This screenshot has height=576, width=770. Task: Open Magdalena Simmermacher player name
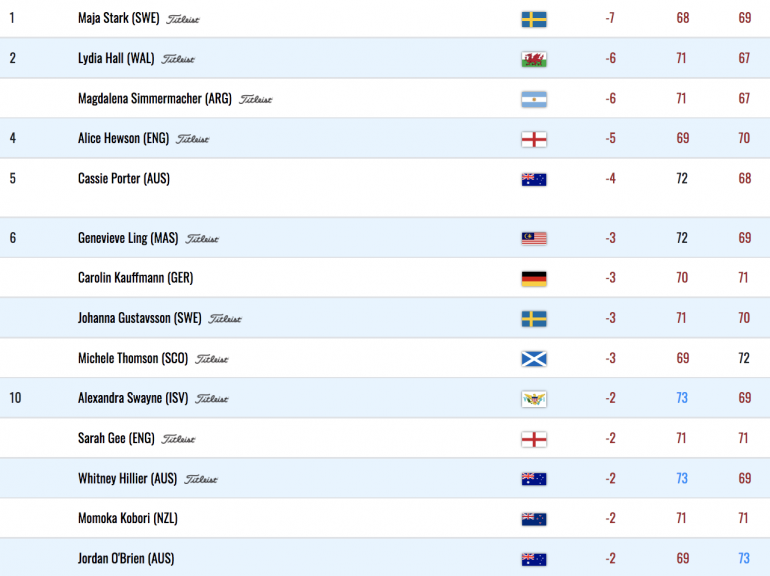click(x=155, y=99)
